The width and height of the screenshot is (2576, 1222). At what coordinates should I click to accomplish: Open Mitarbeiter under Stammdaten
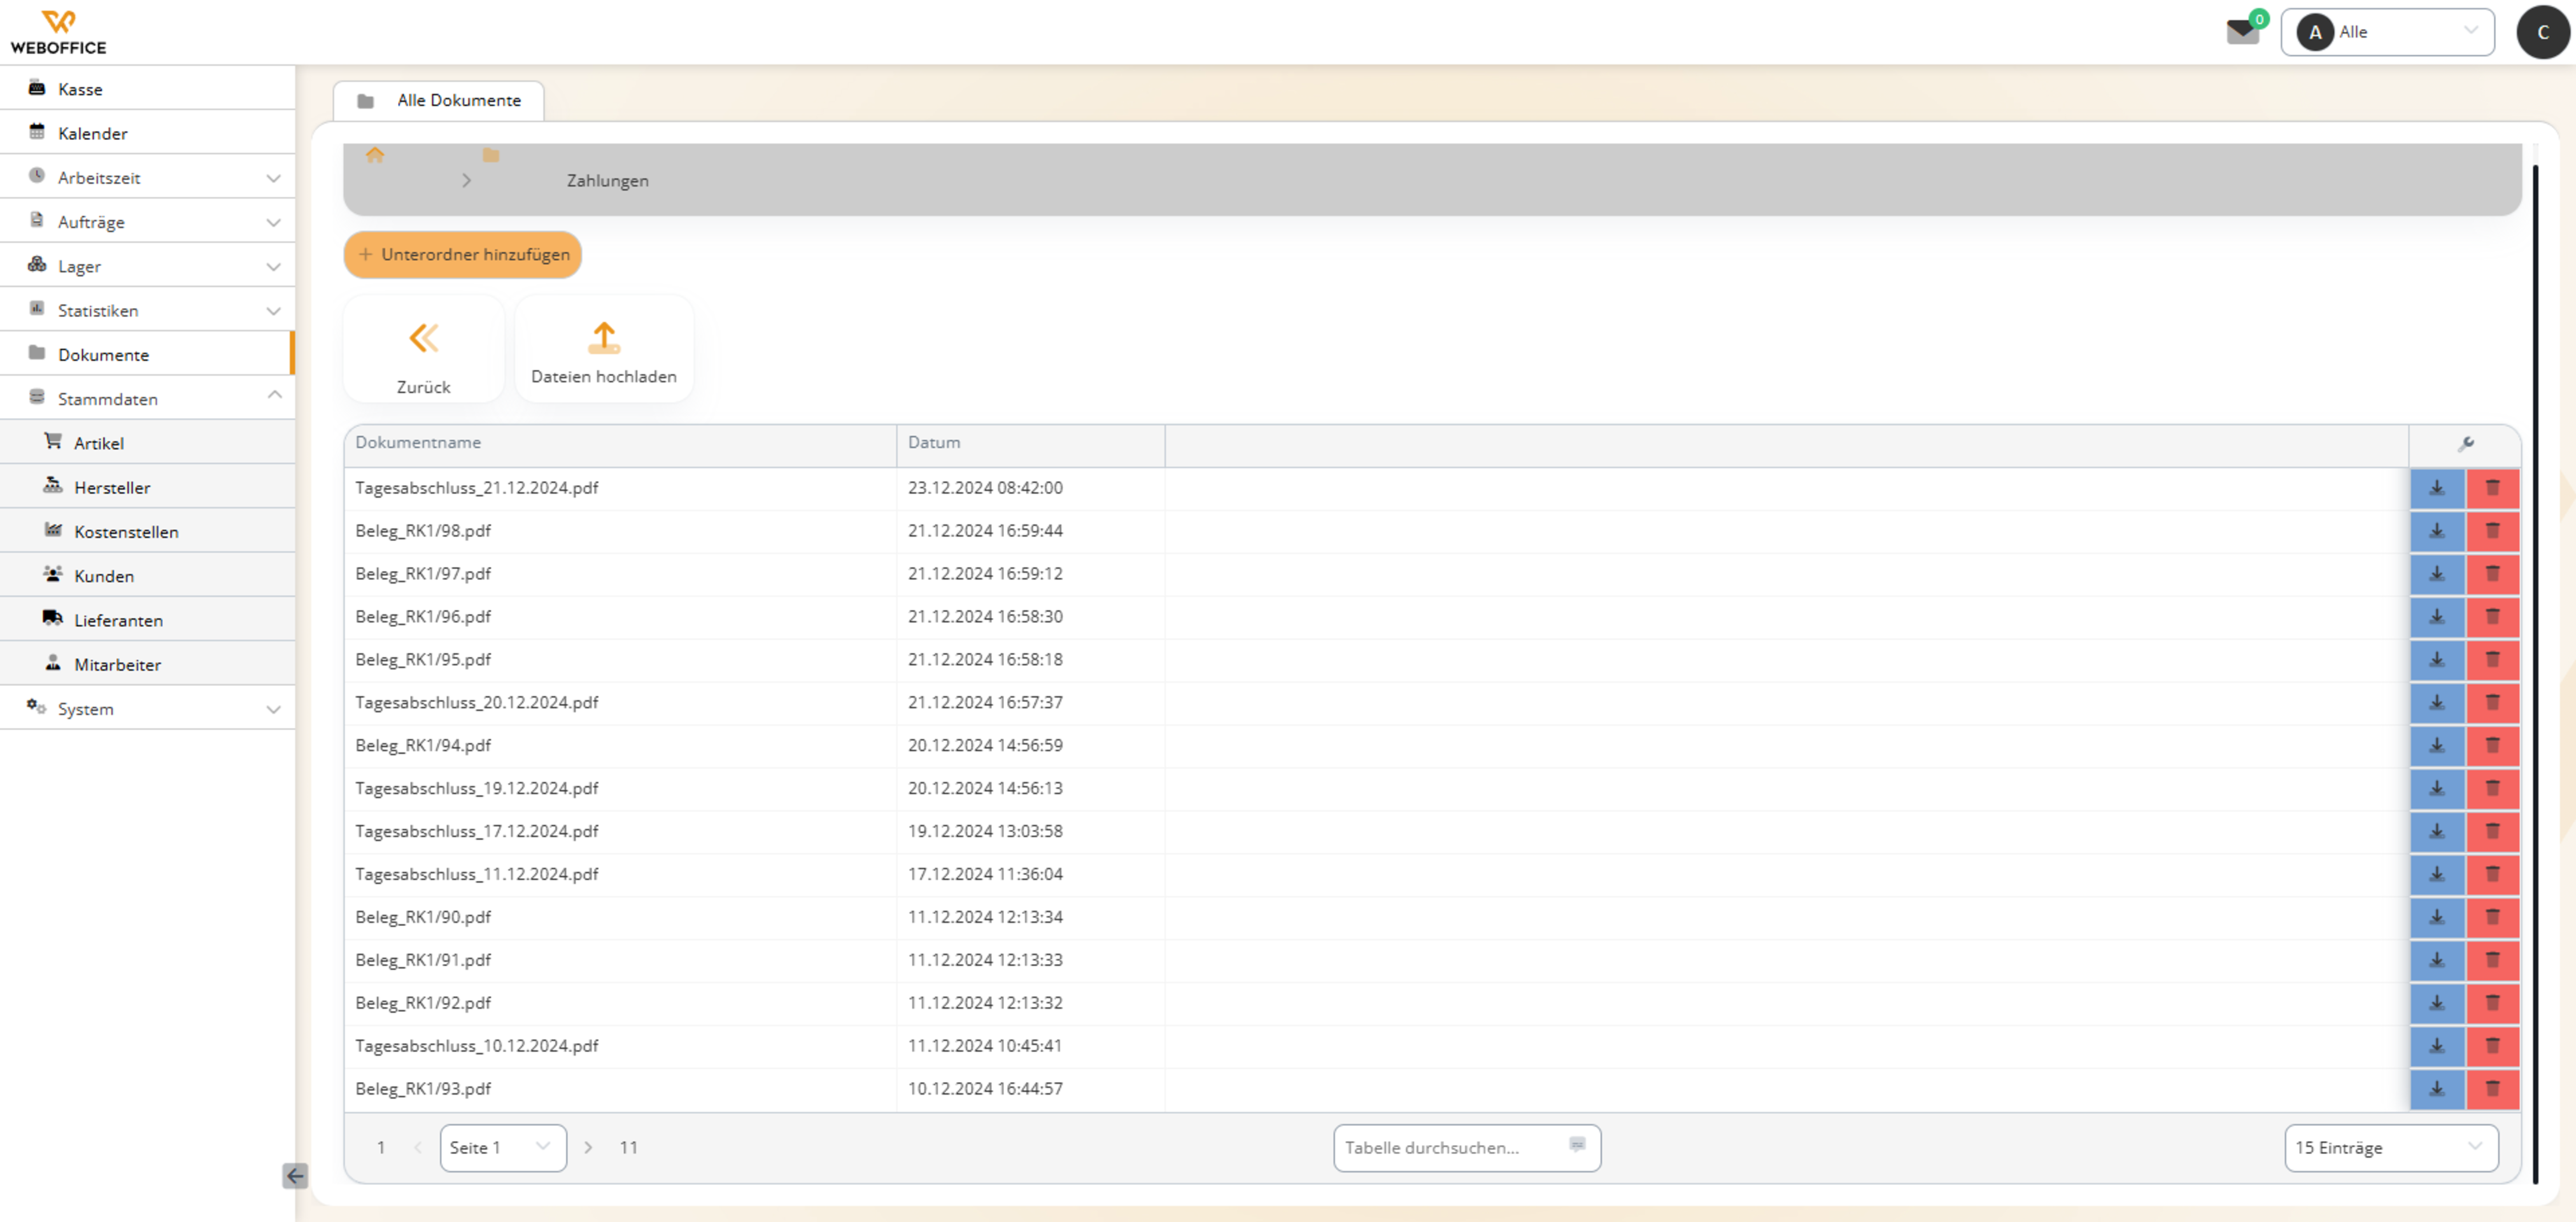[x=148, y=664]
